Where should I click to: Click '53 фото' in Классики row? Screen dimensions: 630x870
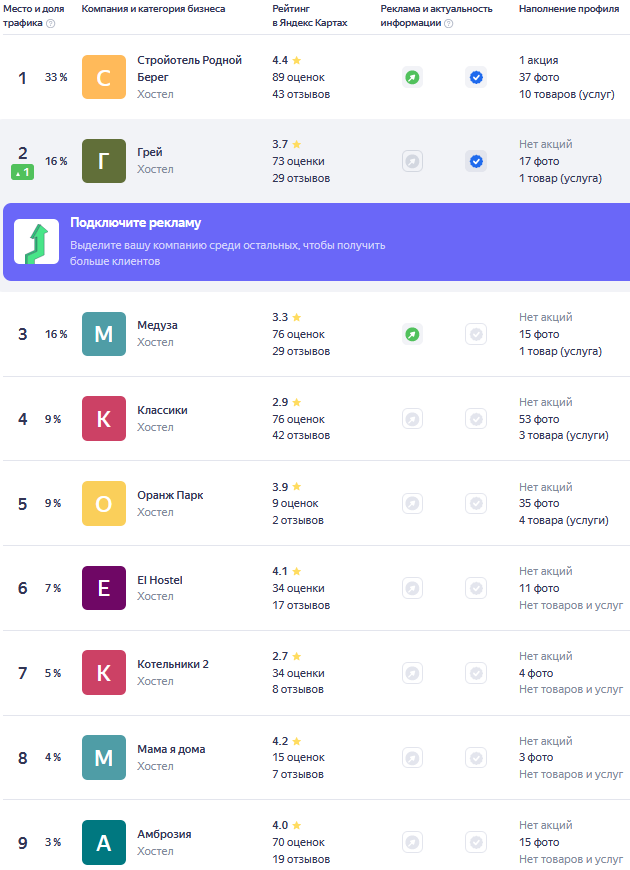pyautogui.click(x=539, y=419)
